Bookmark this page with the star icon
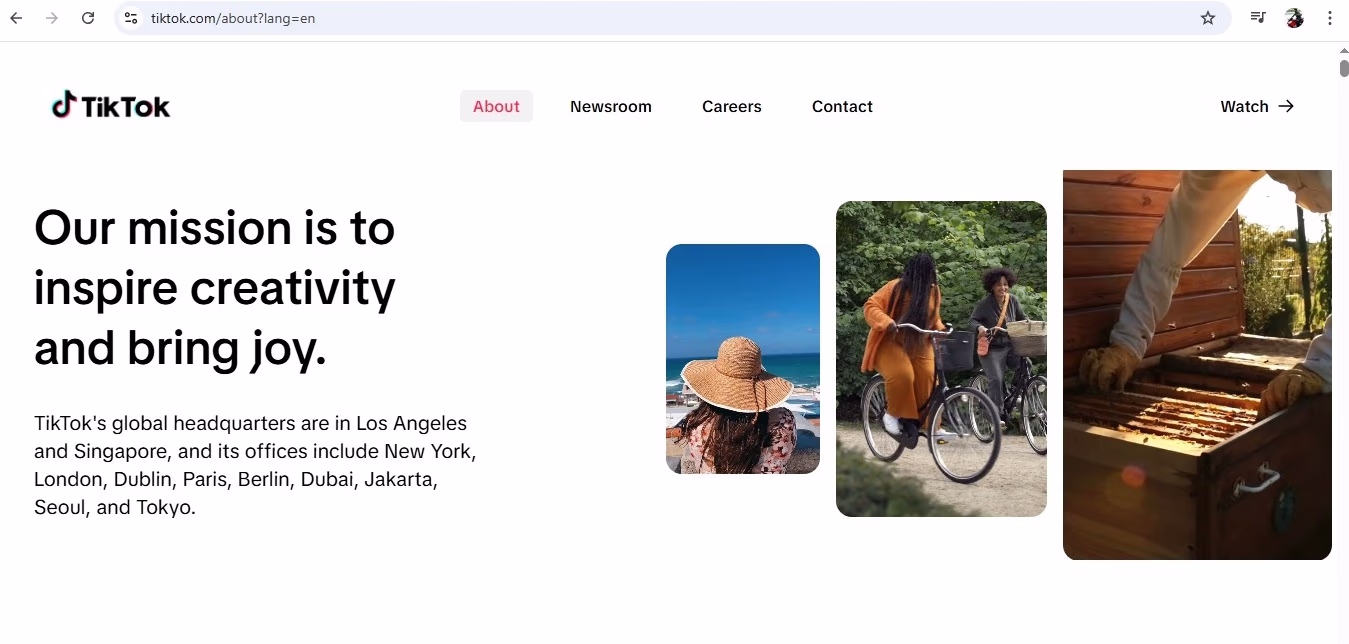The image size is (1349, 644). click(x=1207, y=18)
